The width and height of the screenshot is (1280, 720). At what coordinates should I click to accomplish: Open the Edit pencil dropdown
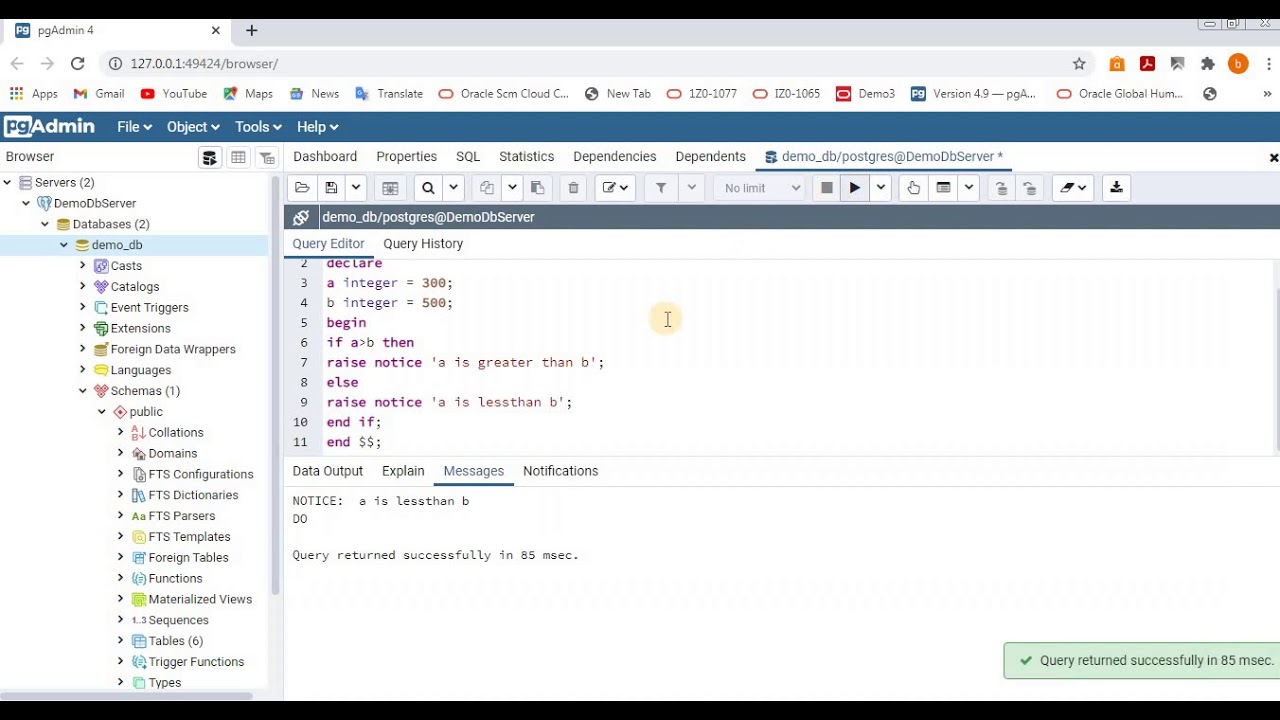pos(615,188)
